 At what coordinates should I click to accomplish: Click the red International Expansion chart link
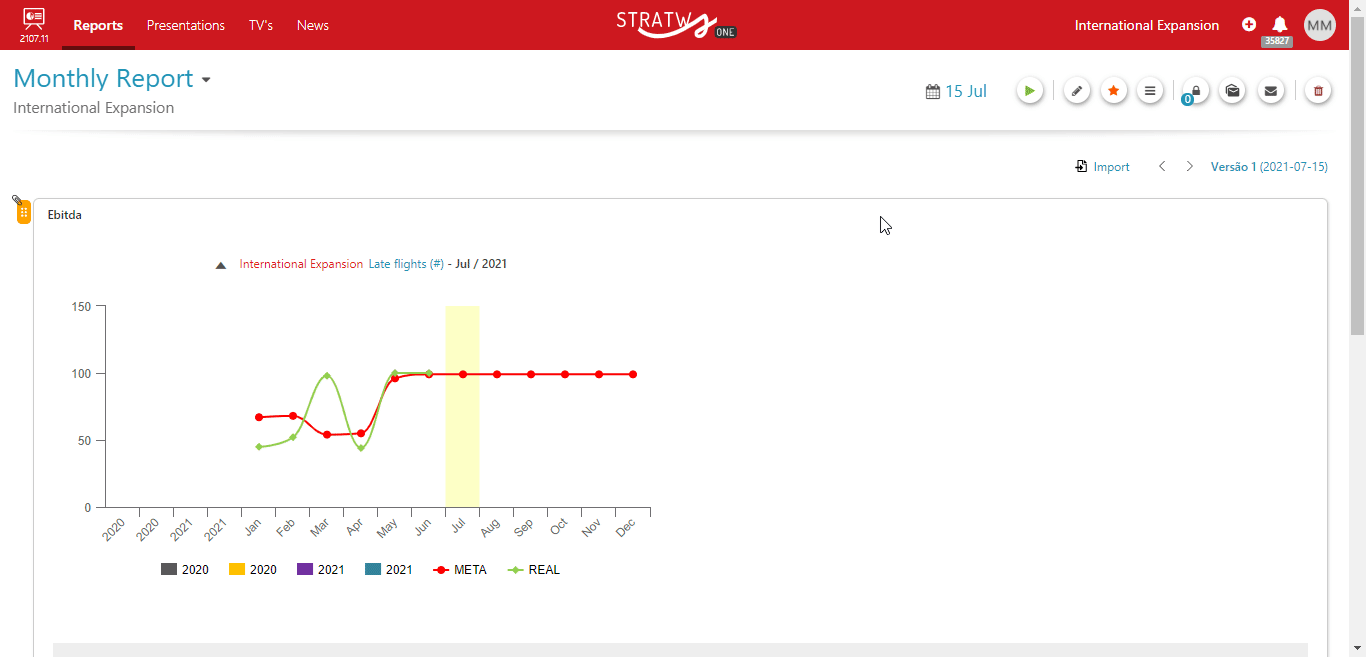pyautogui.click(x=301, y=264)
